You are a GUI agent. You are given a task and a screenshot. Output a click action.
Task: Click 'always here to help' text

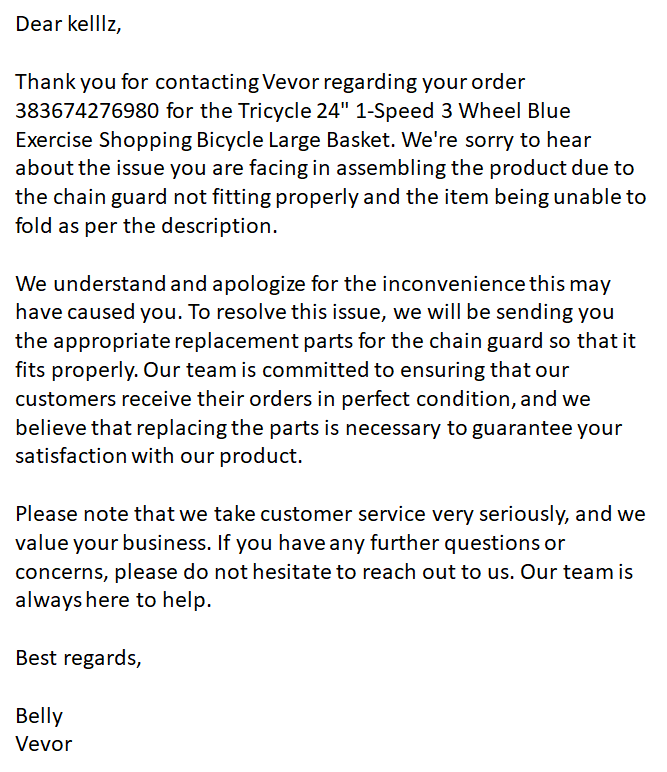(113, 601)
